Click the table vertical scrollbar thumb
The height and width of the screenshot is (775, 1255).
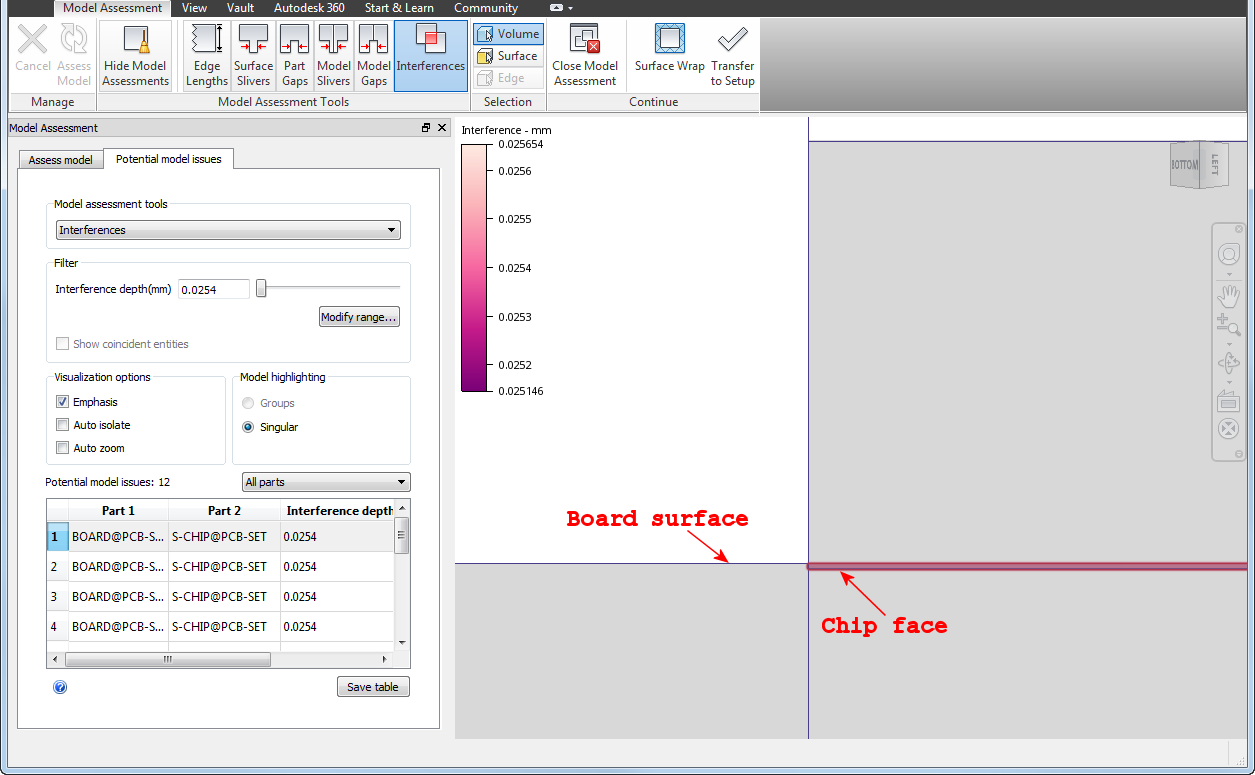(402, 535)
